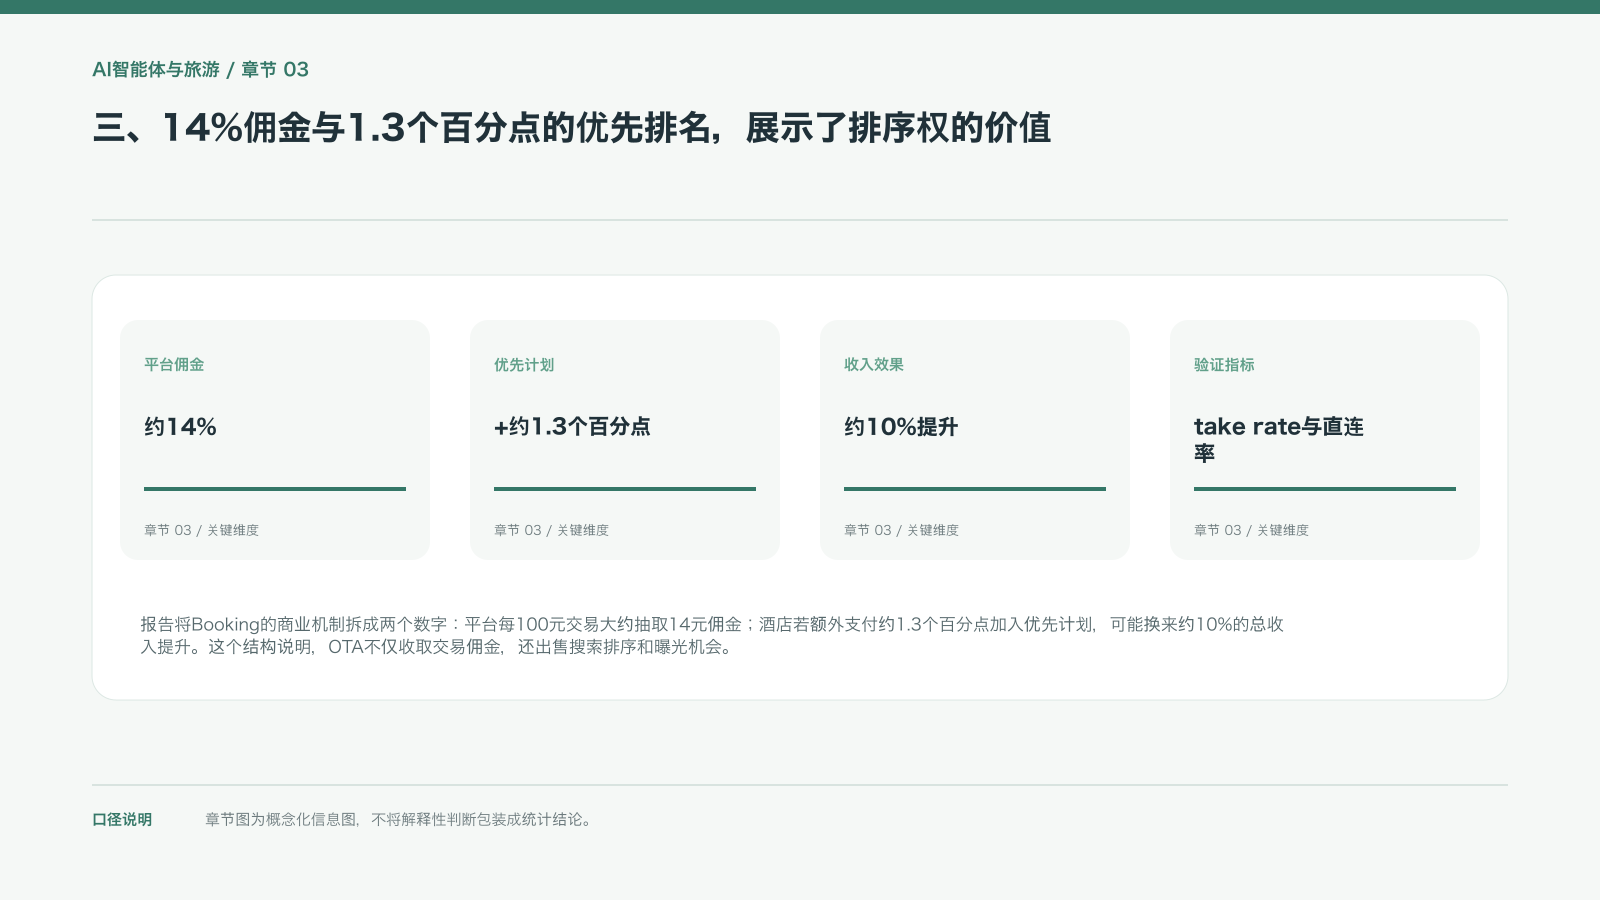Click the "口径说明" label

click(x=122, y=820)
